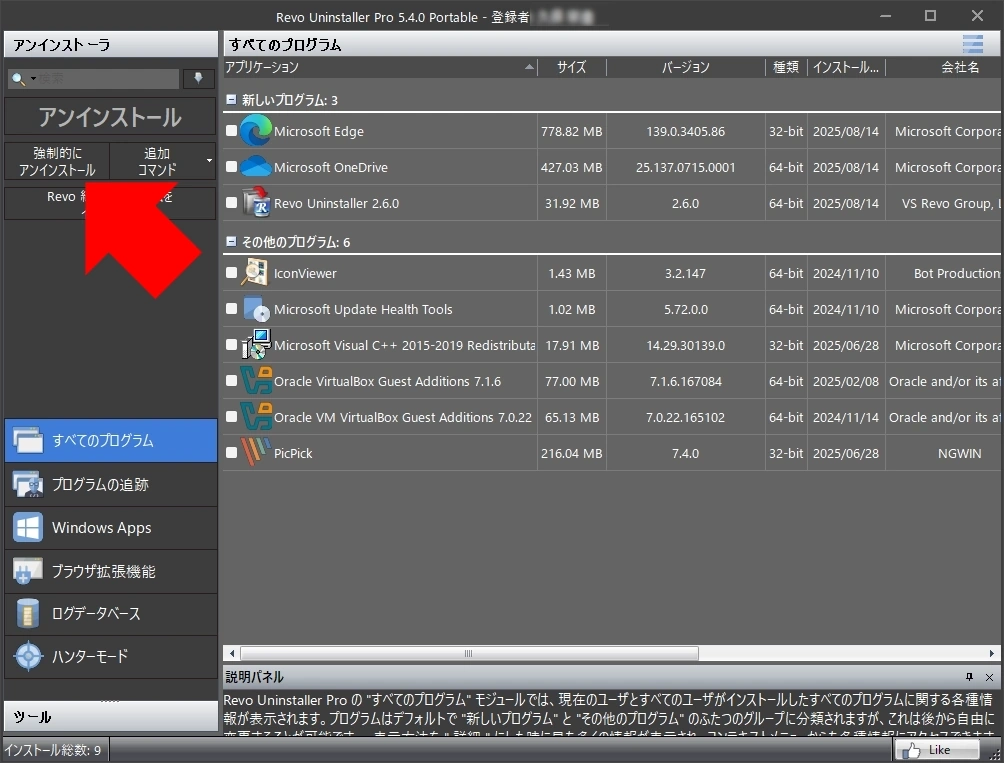Image resolution: width=1004 pixels, height=763 pixels.
Task: Open the 追加コマンド dropdown arrow
Action: click(x=209, y=161)
